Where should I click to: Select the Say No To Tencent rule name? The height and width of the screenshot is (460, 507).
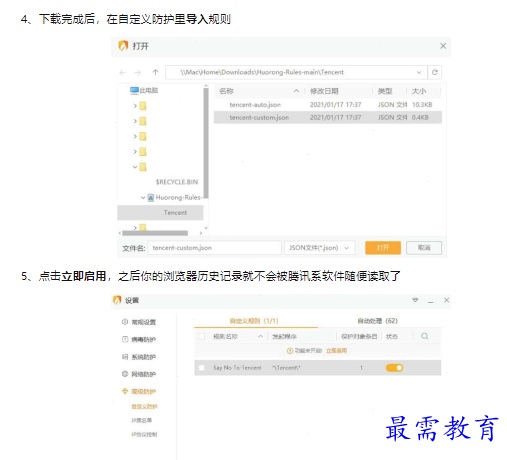pyautogui.click(x=237, y=368)
